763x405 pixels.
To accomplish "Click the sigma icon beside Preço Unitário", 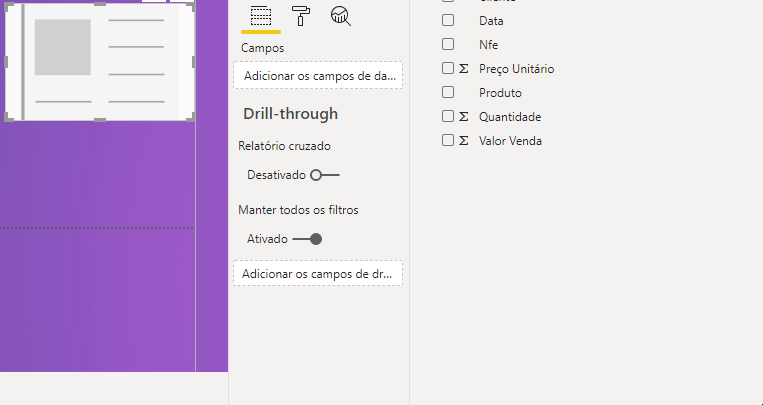I will coord(463,69).
